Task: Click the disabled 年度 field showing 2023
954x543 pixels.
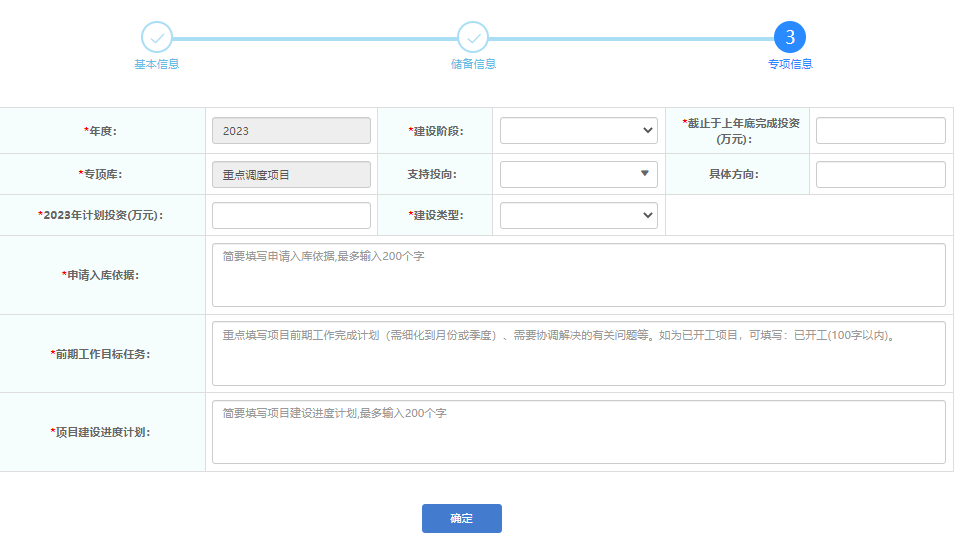Action: [291, 131]
